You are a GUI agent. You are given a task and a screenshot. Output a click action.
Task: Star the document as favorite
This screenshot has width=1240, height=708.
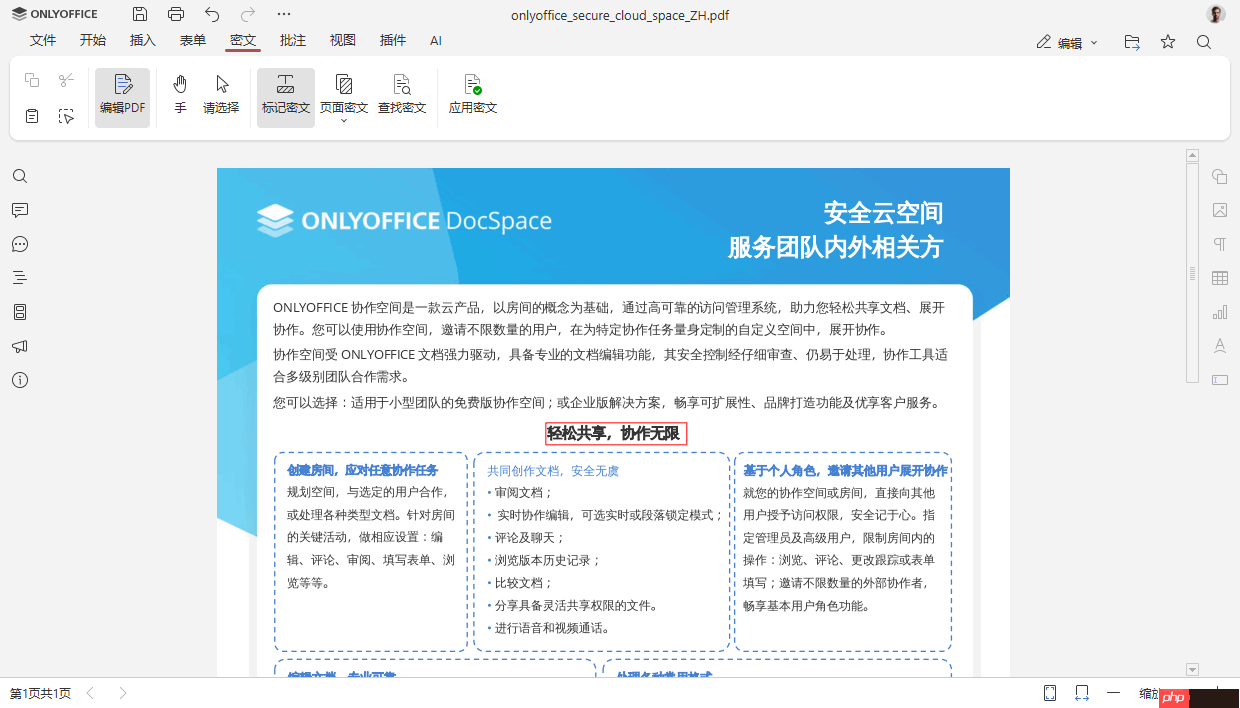coord(1167,41)
